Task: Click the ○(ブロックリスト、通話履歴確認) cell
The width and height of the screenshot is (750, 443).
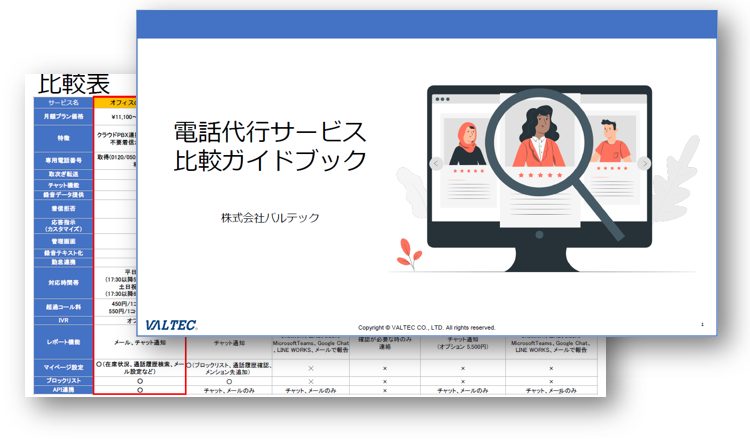Action: coord(229,368)
